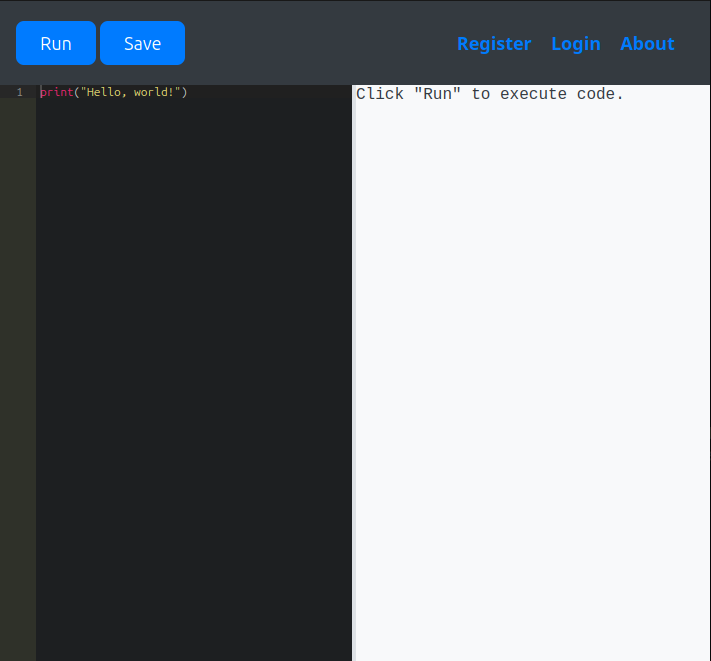This screenshot has width=711, height=661.
Task: Place cursor on the print keyword
Action: pos(56,92)
